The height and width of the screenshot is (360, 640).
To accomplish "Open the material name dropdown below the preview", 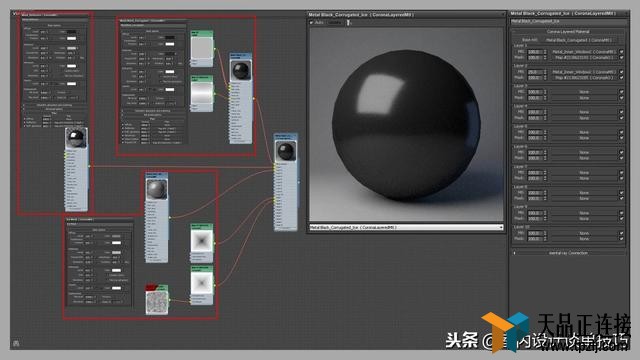I will [x=406, y=227].
